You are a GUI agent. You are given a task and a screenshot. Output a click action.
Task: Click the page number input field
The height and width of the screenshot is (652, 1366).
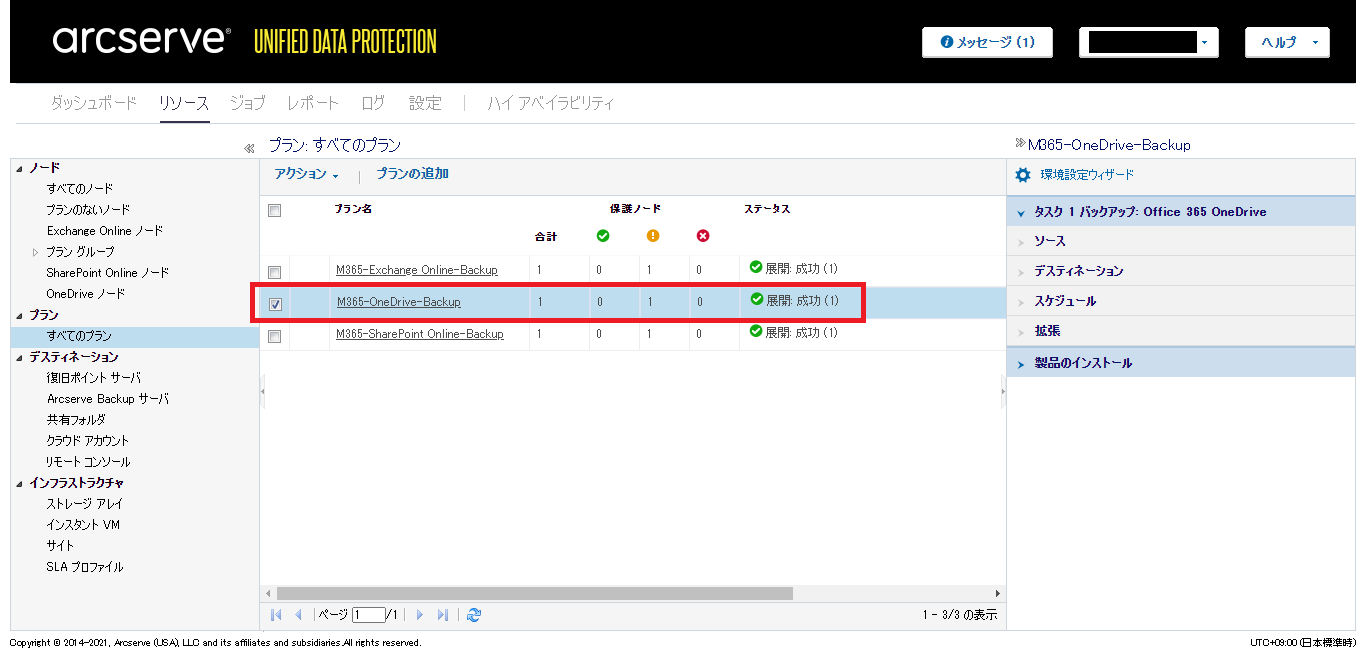(367, 615)
